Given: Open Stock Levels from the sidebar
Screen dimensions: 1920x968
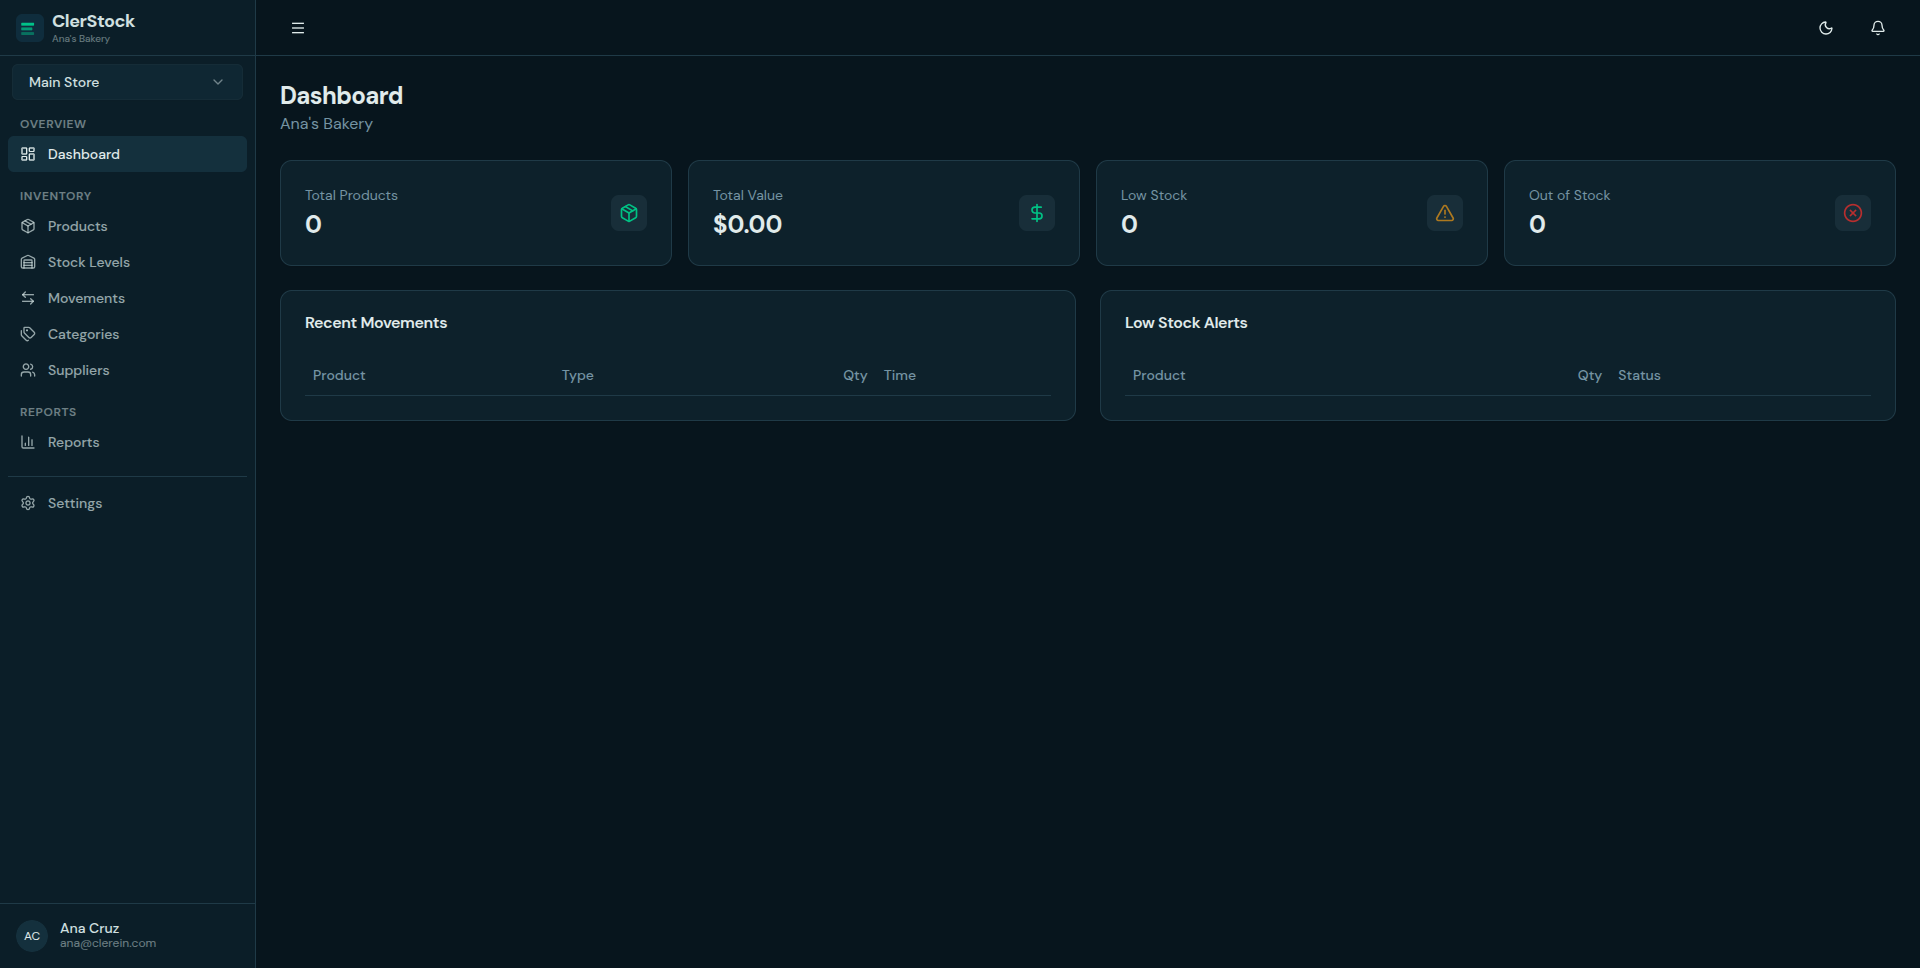Looking at the screenshot, I should click(89, 262).
